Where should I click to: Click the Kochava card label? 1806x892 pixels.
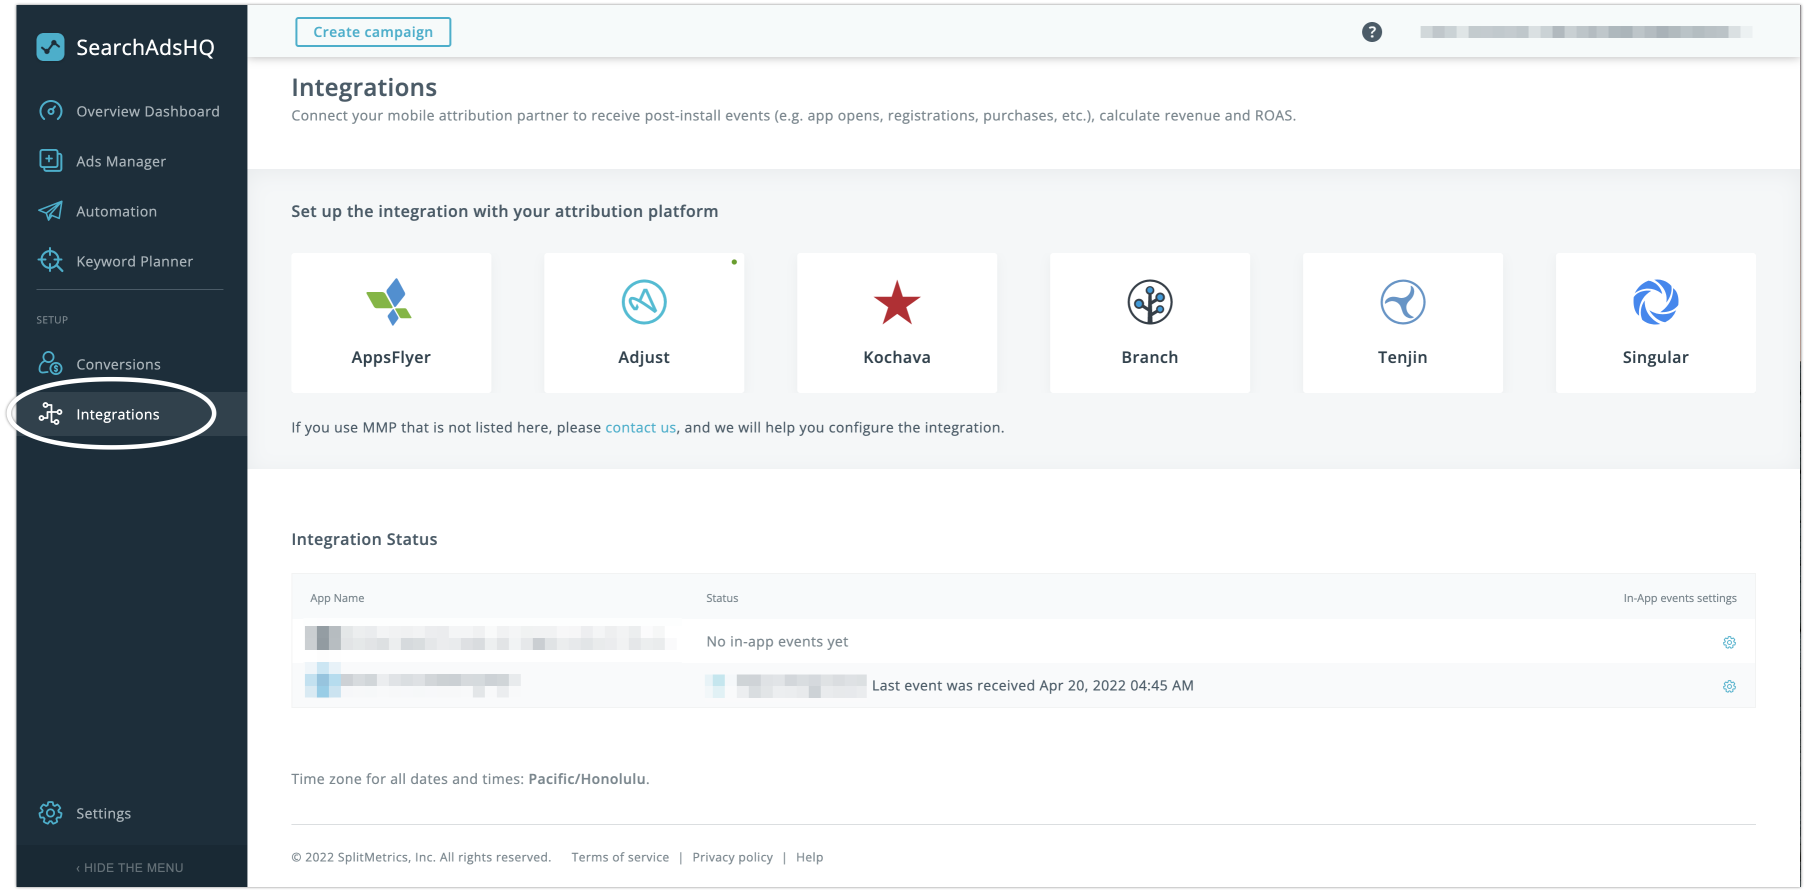(897, 357)
